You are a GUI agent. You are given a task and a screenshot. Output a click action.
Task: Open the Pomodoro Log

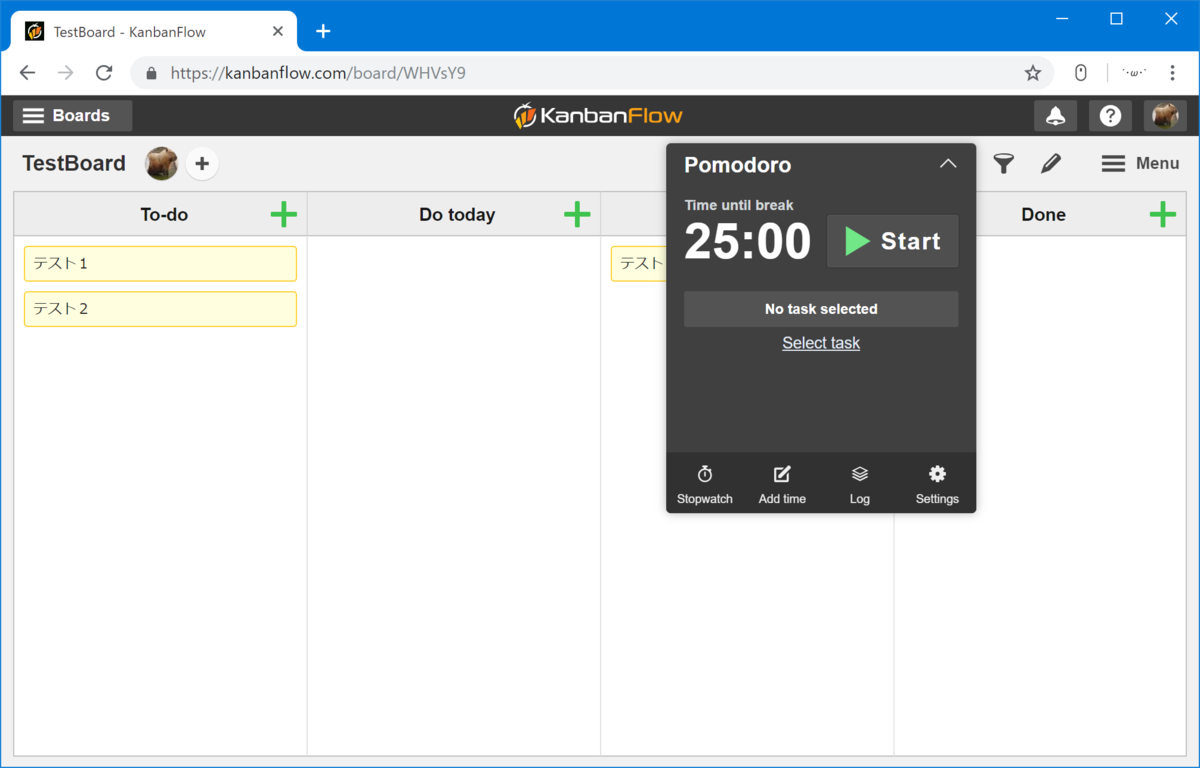pyautogui.click(x=860, y=484)
